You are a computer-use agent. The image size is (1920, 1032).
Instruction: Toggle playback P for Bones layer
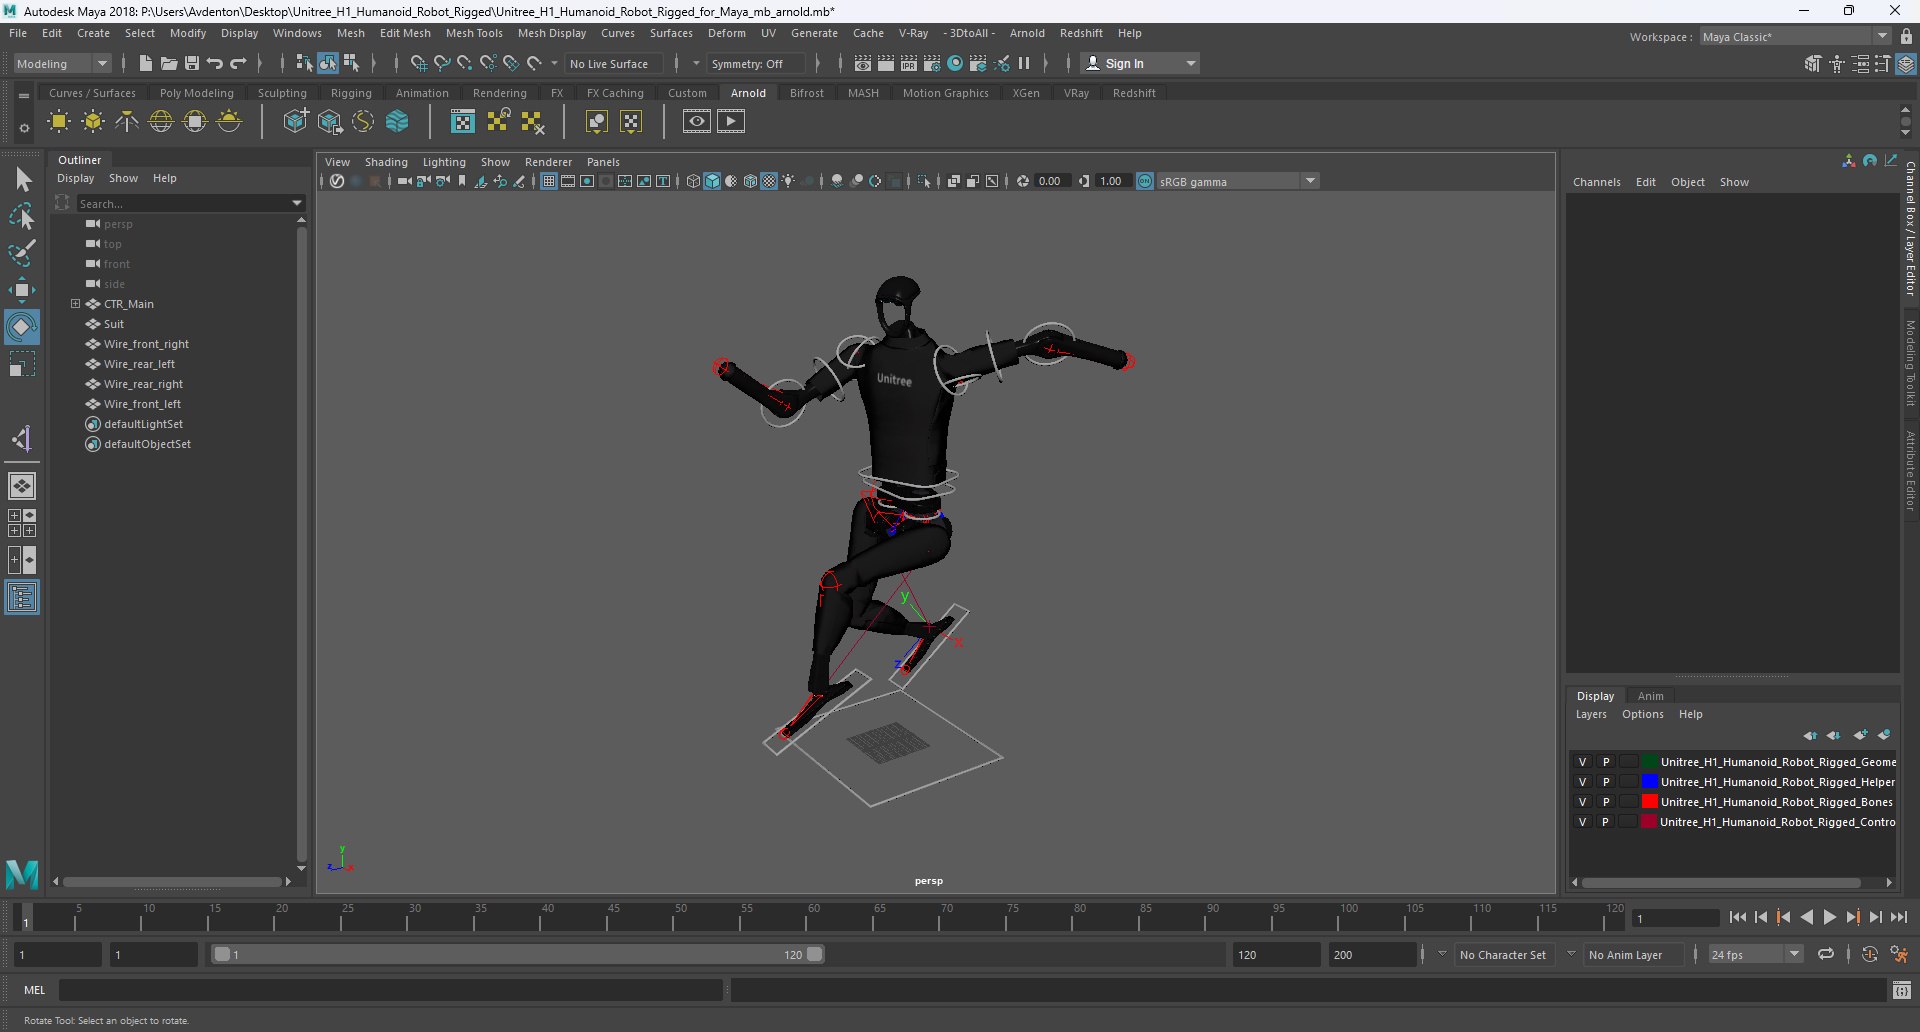1606,802
